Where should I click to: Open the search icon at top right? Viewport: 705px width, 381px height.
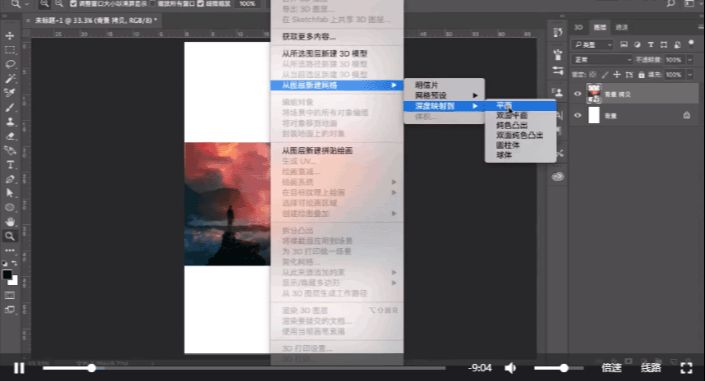click(x=670, y=4)
